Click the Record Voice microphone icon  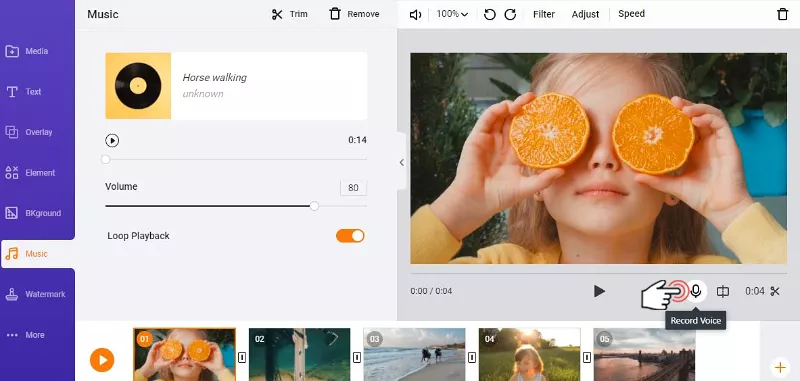[x=695, y=291]
